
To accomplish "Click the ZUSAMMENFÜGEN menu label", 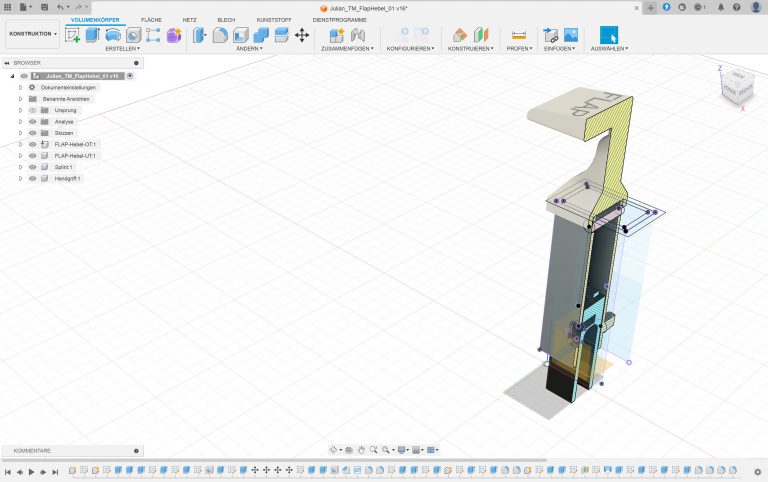I will click(x=346, y=48).
